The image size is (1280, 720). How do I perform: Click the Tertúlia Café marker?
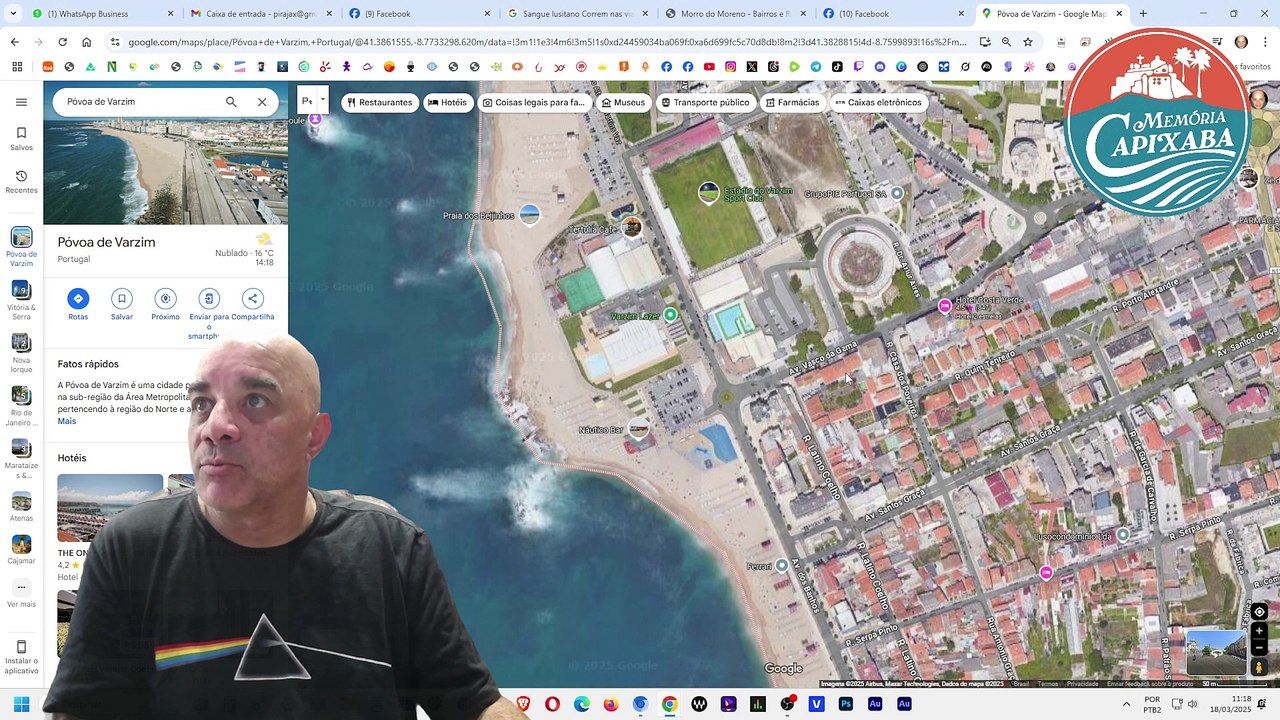[x=631, y=228]
